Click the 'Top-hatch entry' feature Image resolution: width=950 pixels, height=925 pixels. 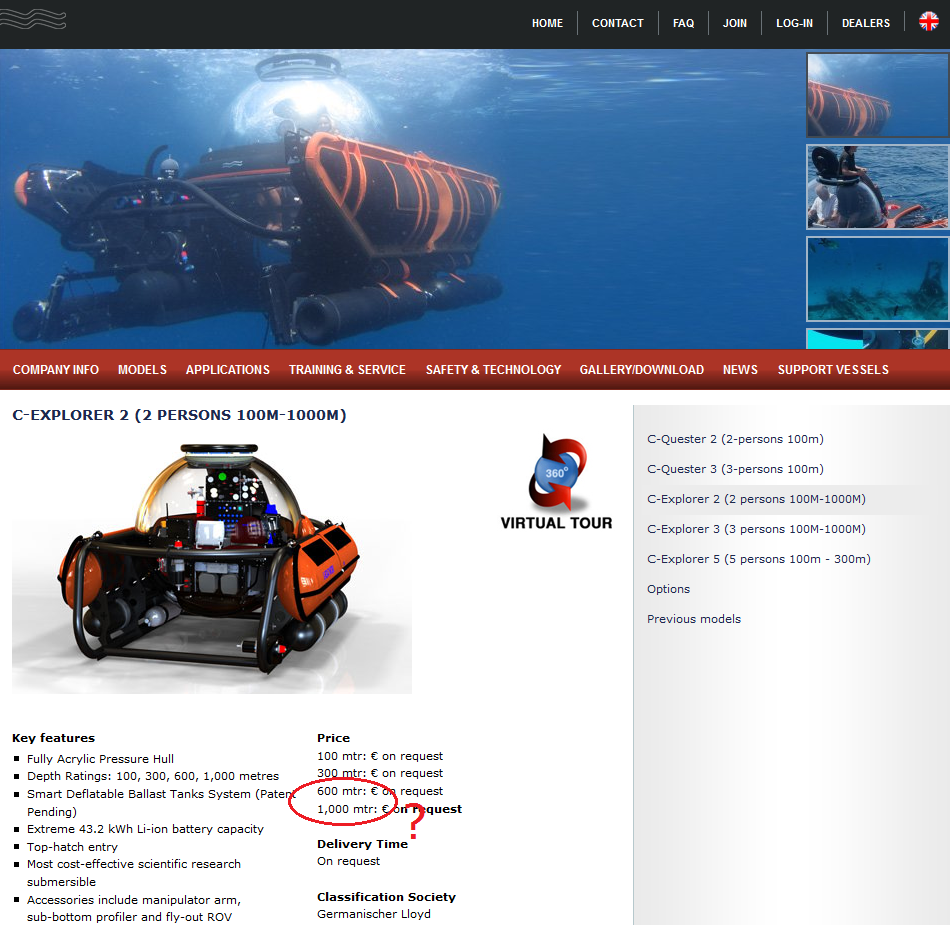72,847
